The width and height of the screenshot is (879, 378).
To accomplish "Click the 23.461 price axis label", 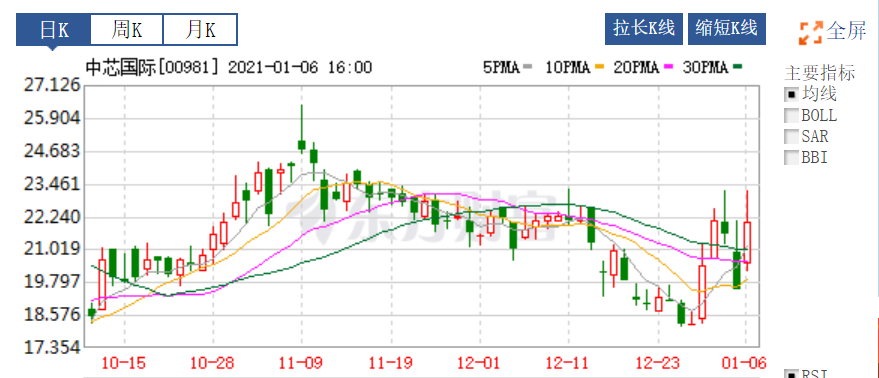I will pos(52,184).
